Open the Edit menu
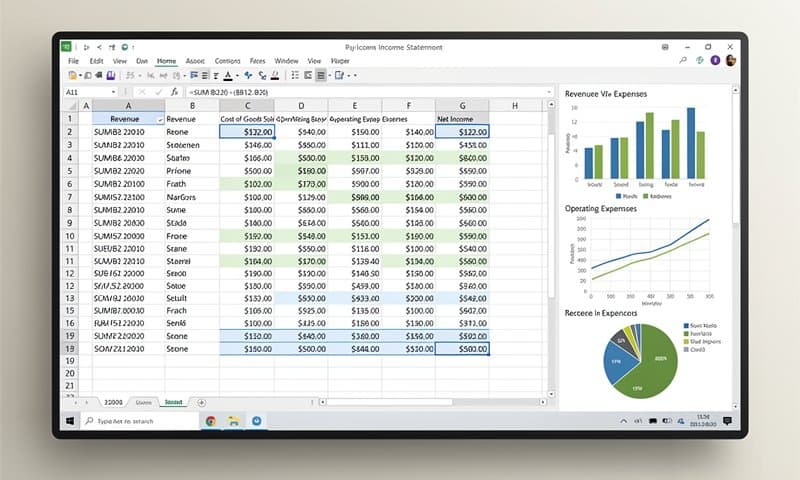800x480 pixels. 96,61
